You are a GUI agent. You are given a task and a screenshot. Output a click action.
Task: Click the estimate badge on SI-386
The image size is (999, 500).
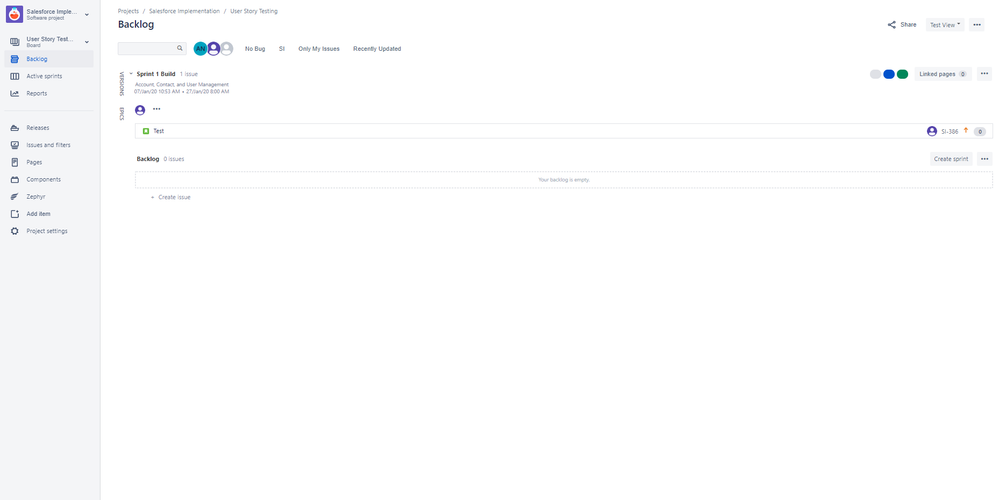pos(980,132)
